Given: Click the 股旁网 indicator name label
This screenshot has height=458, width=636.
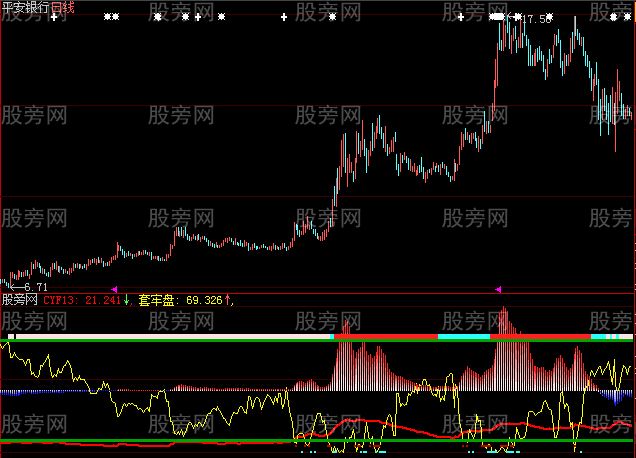Looking at the screenshot, I should click(20, 299).
